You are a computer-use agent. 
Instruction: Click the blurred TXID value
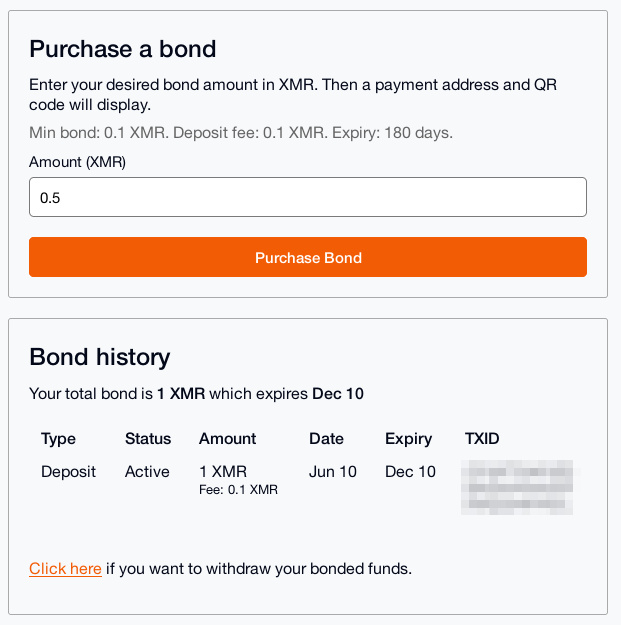click(x=522, y=487)
